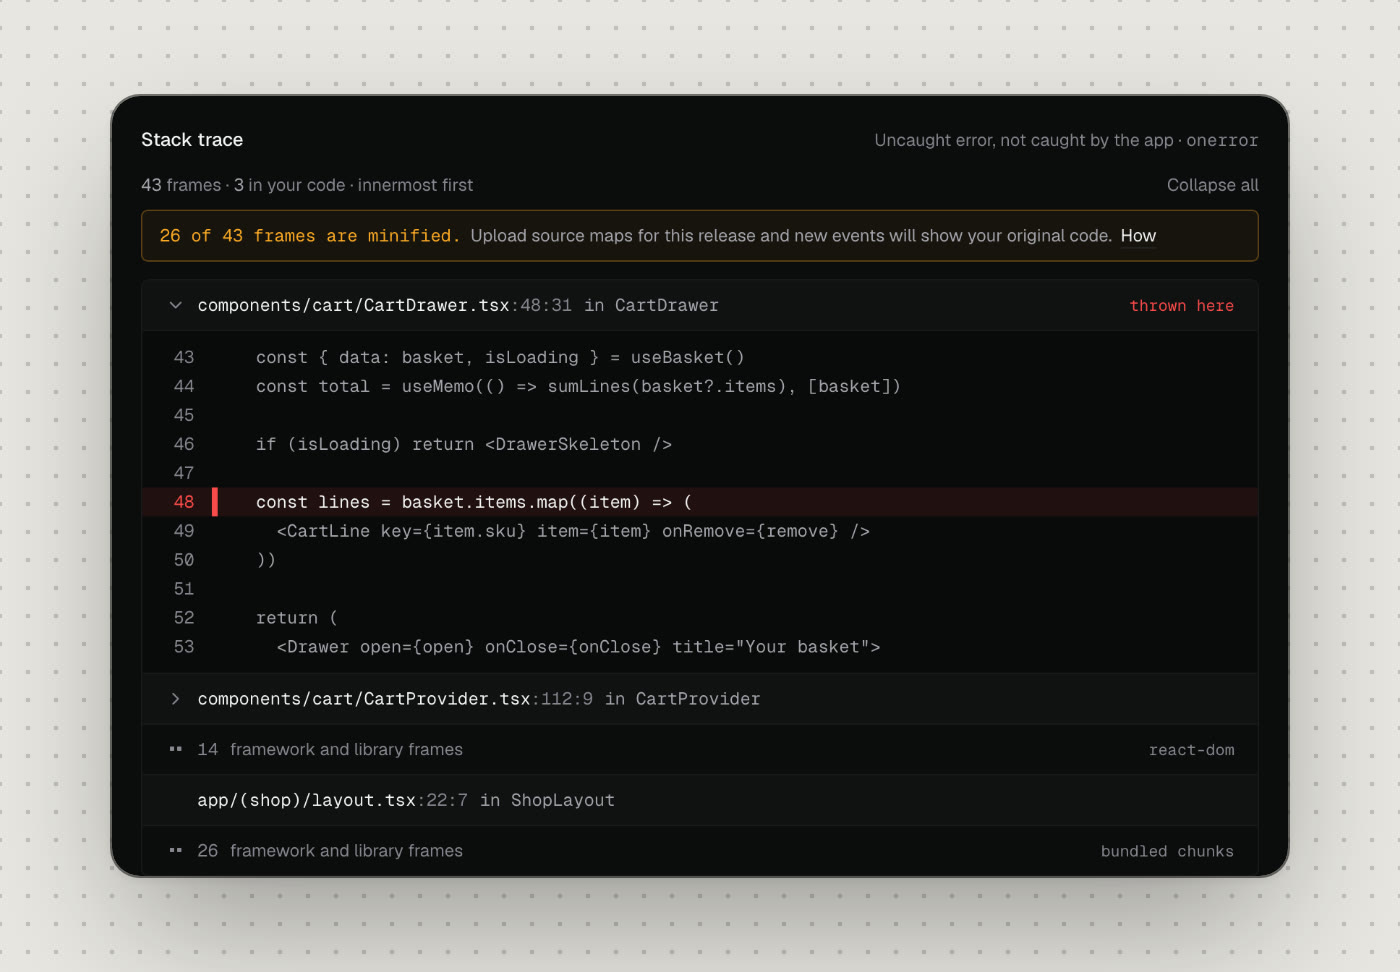Click the 'in CartProvider' function name

coord(683,699)
